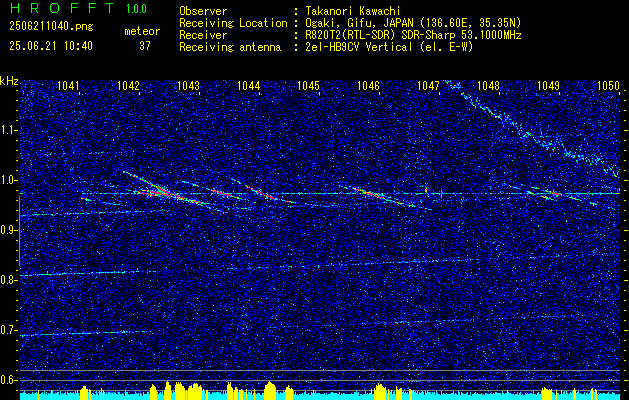
Task: Click the gray vertical marker bar beside 0.9
Action: click(x=19, y=231)
